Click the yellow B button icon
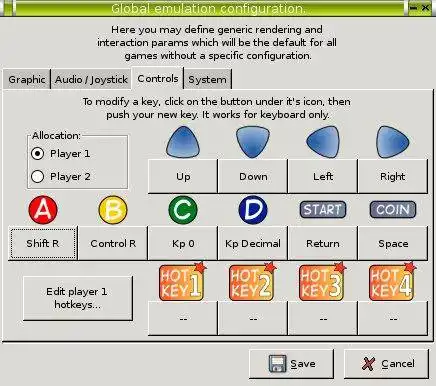 [113, 210]
